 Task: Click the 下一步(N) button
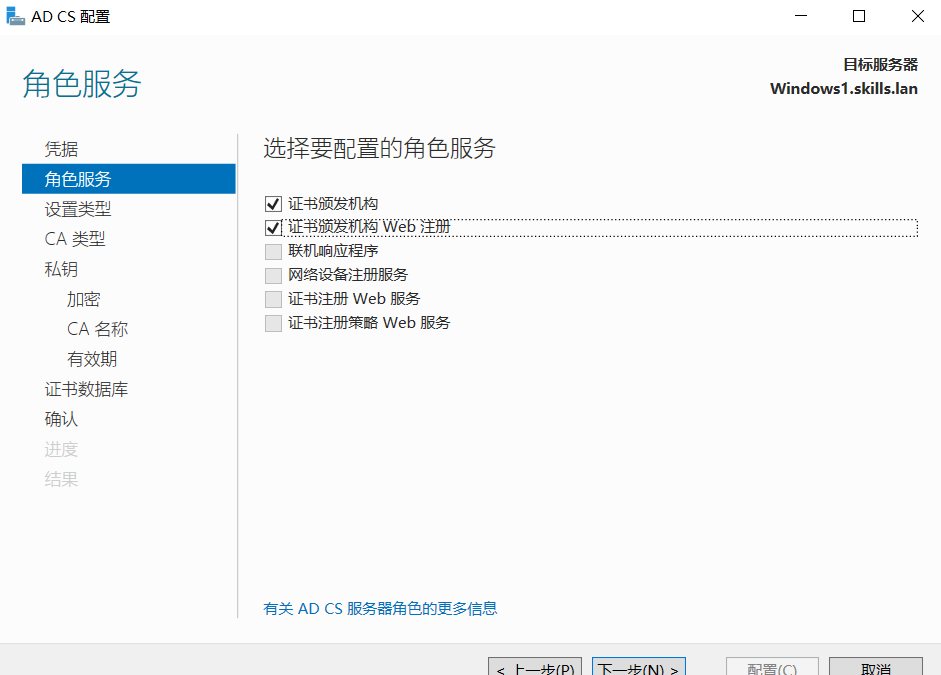(638, 667)
